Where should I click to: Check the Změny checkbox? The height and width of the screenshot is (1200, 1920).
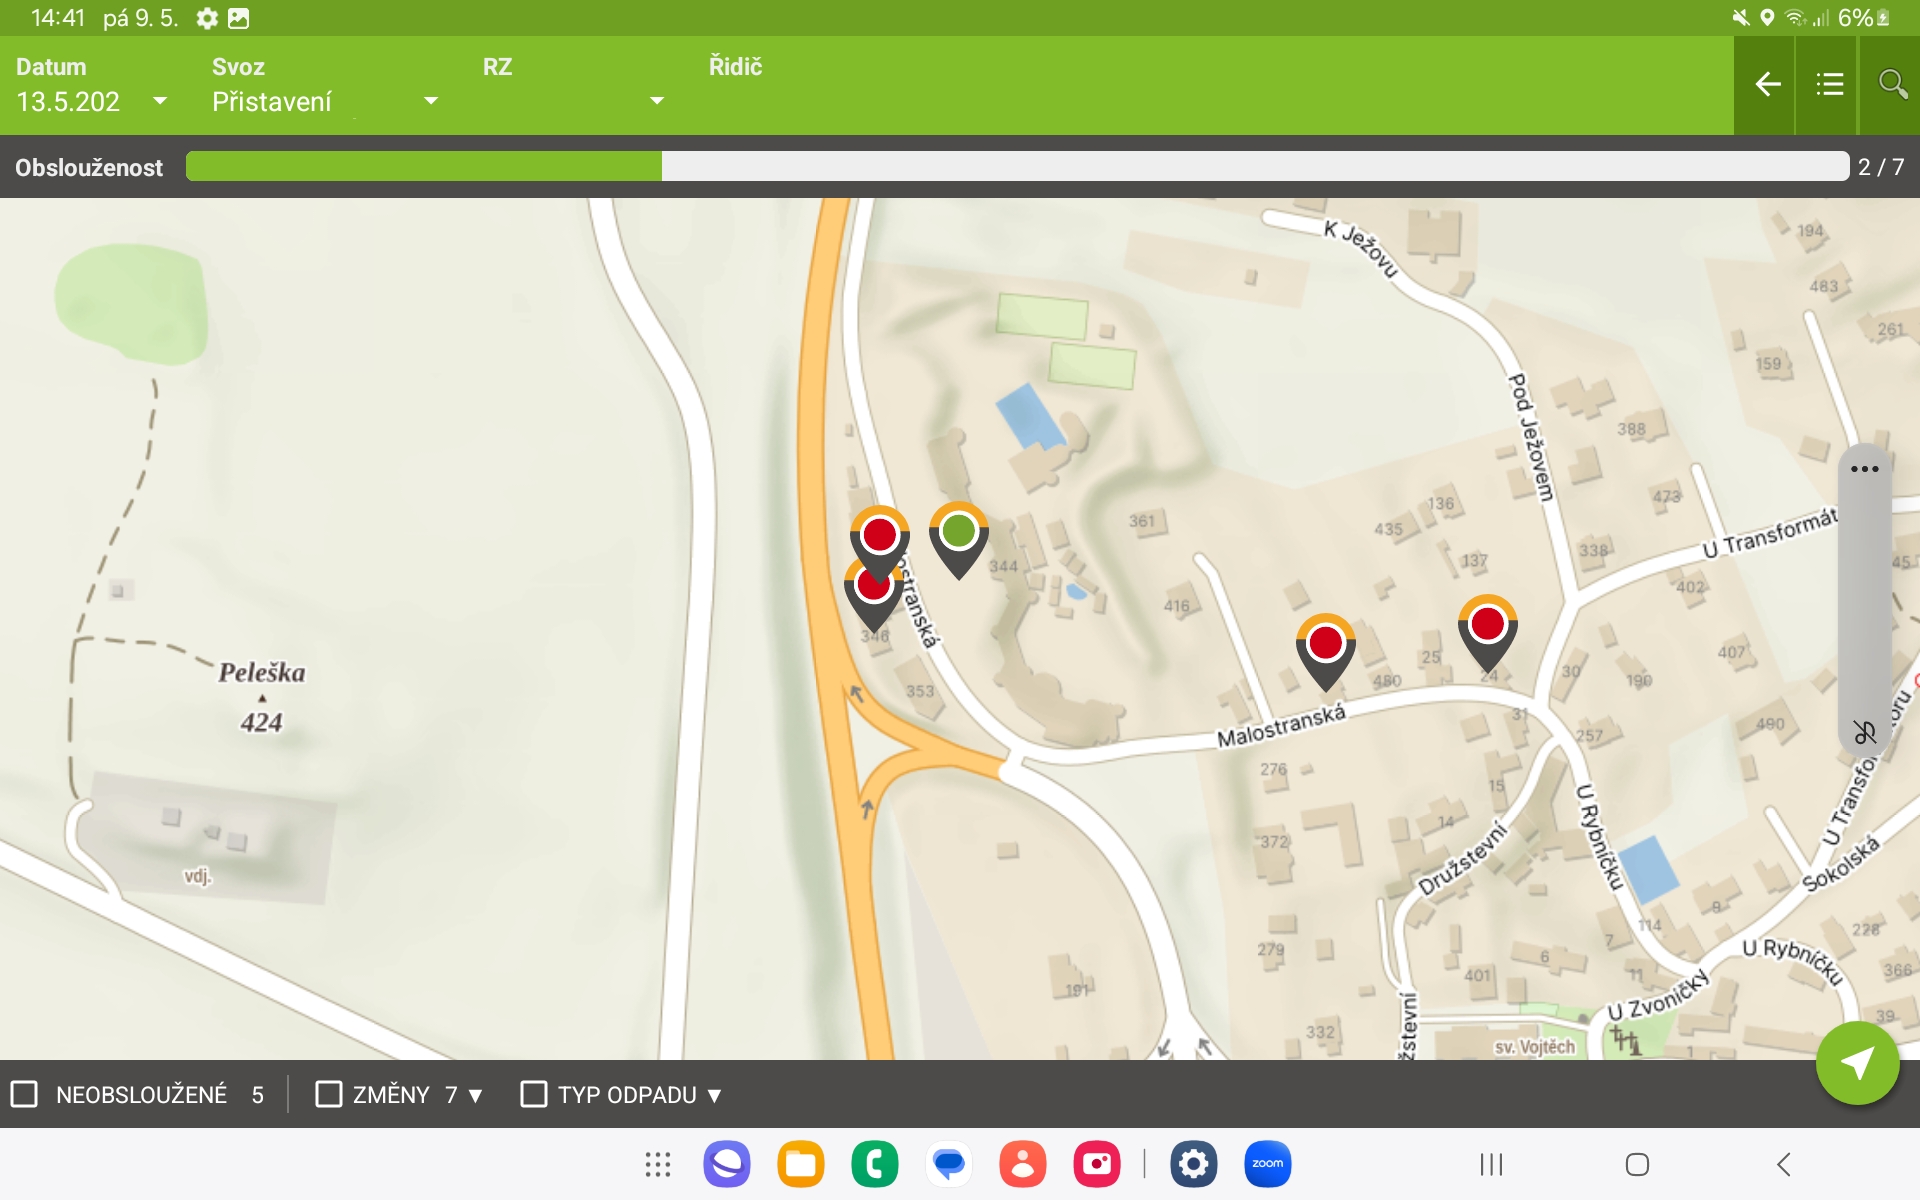pyautogui.click(x=329, y=1094)
